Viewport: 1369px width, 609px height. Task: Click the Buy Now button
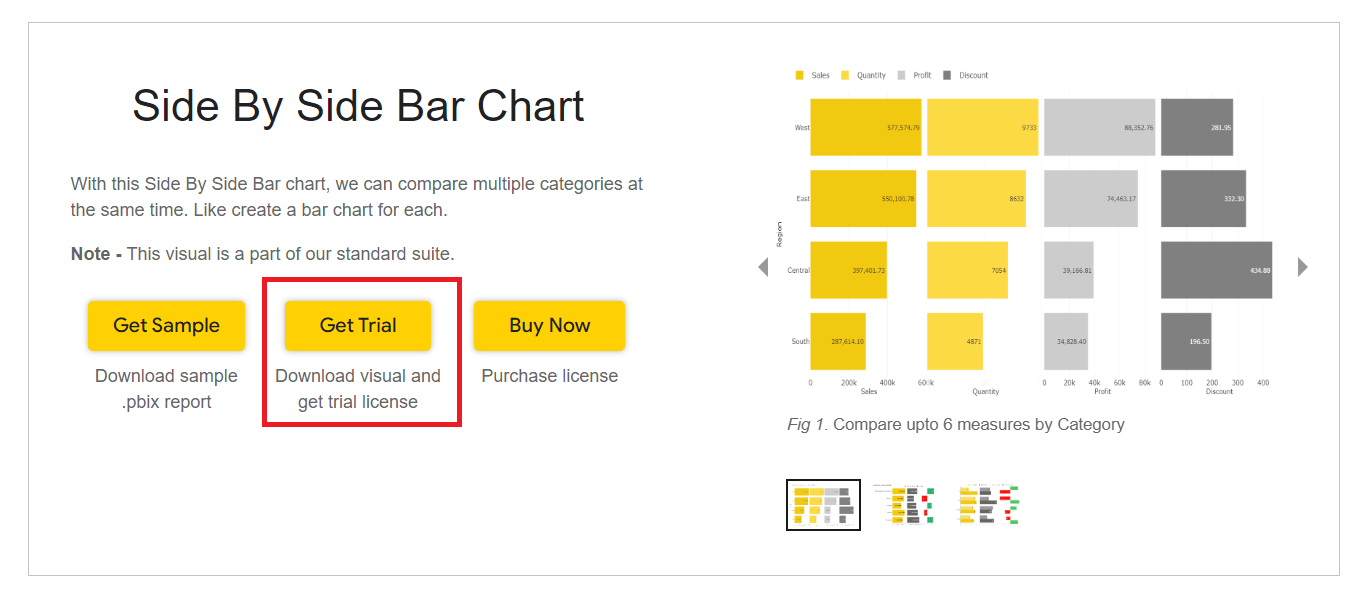[549, 326]
